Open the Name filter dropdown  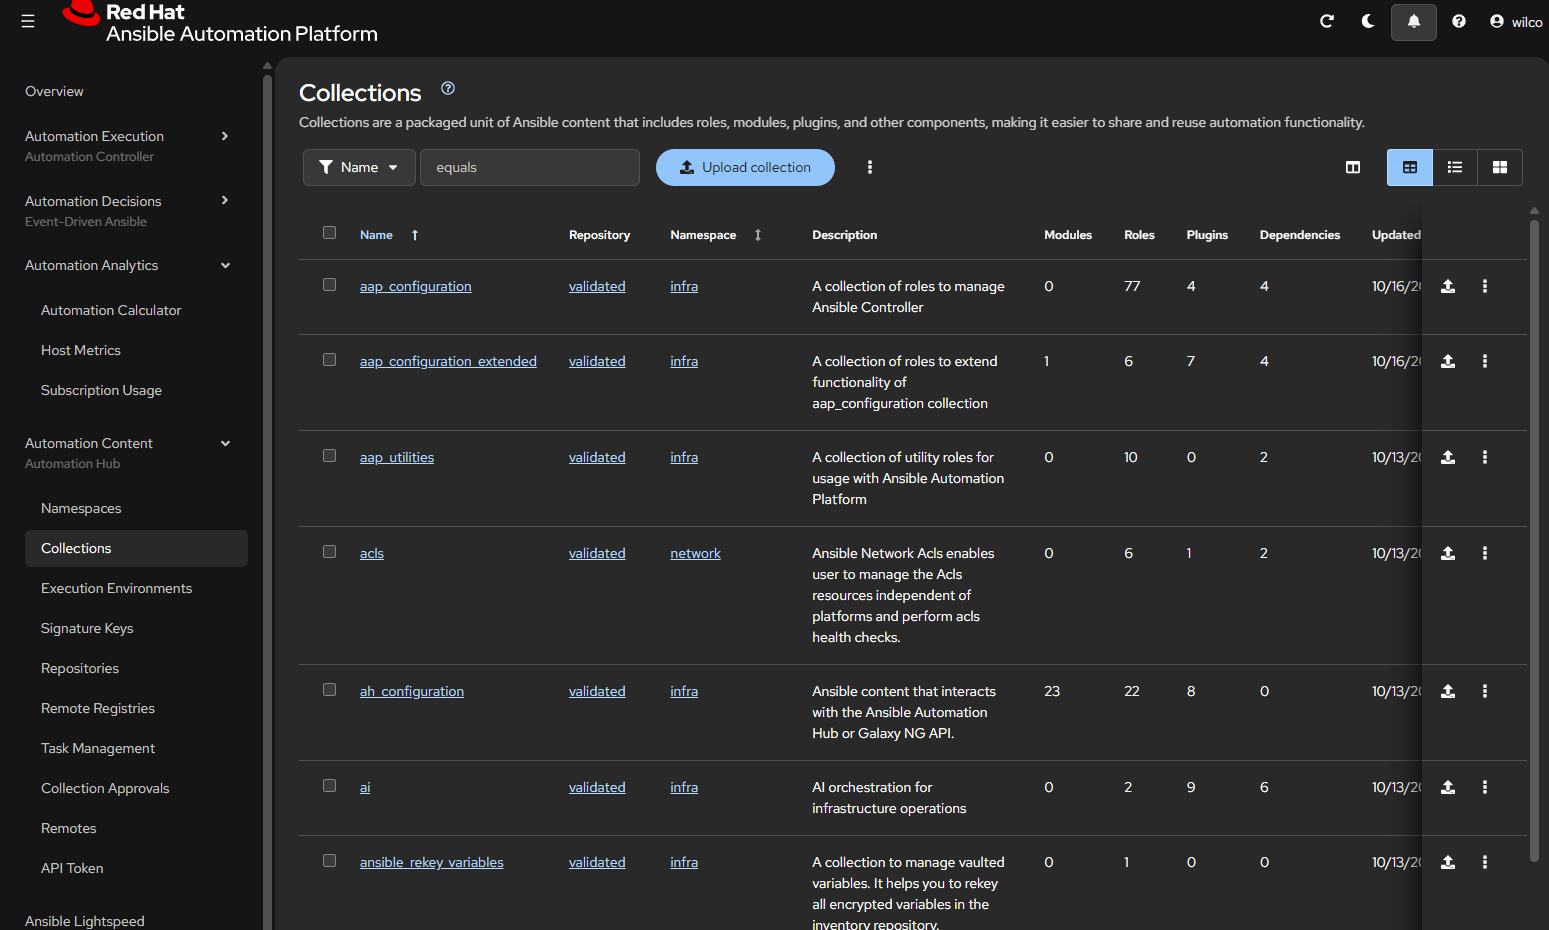click(x=359, y=167)
